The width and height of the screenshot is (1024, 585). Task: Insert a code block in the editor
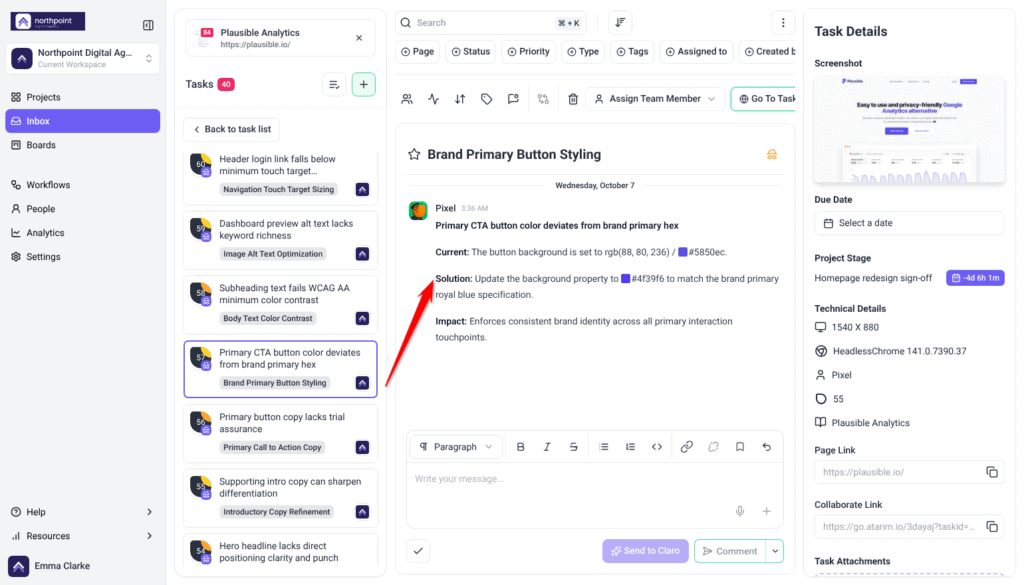tap(657, 447)
